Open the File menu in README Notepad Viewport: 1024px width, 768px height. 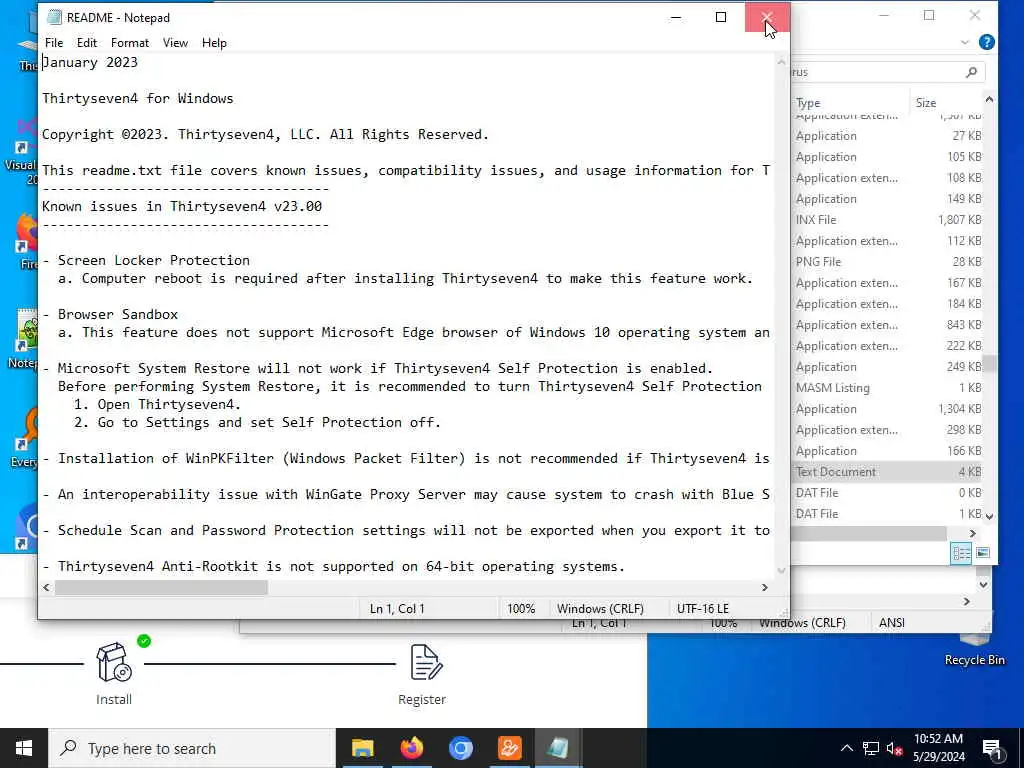click(x=54, y=42)
